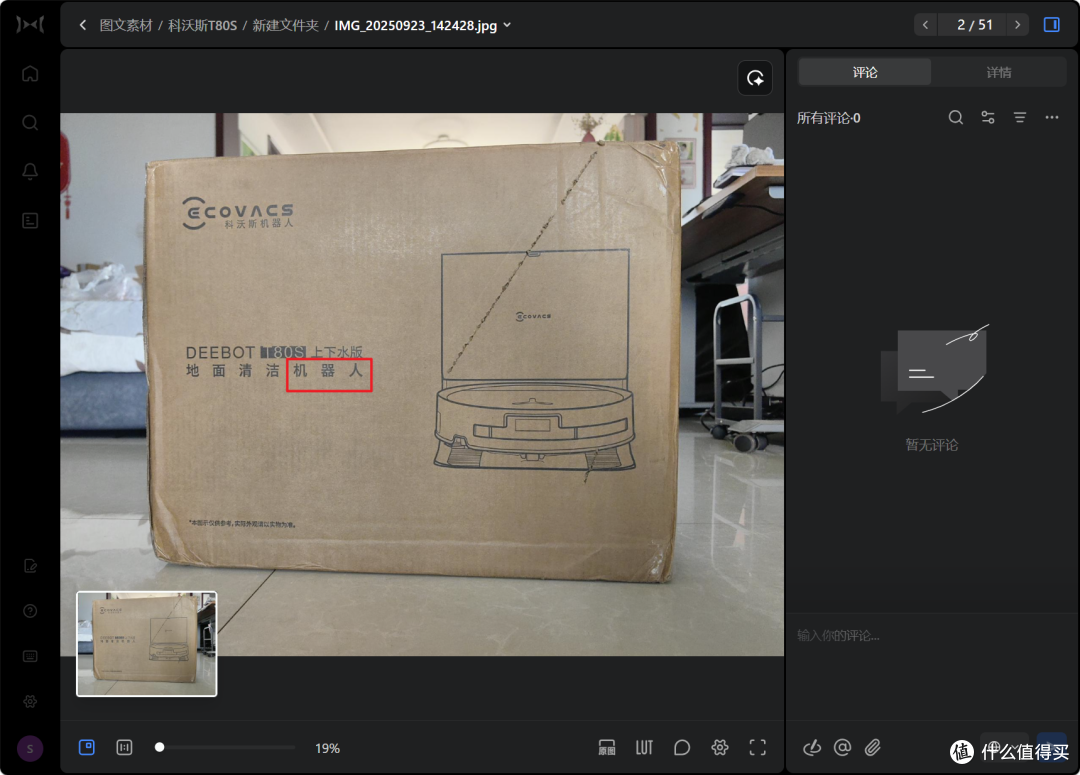This screenshot has width=1080, height=775.
Task: Navigate to 新建文件夹 breadcrumb
Action: point(285,25)
